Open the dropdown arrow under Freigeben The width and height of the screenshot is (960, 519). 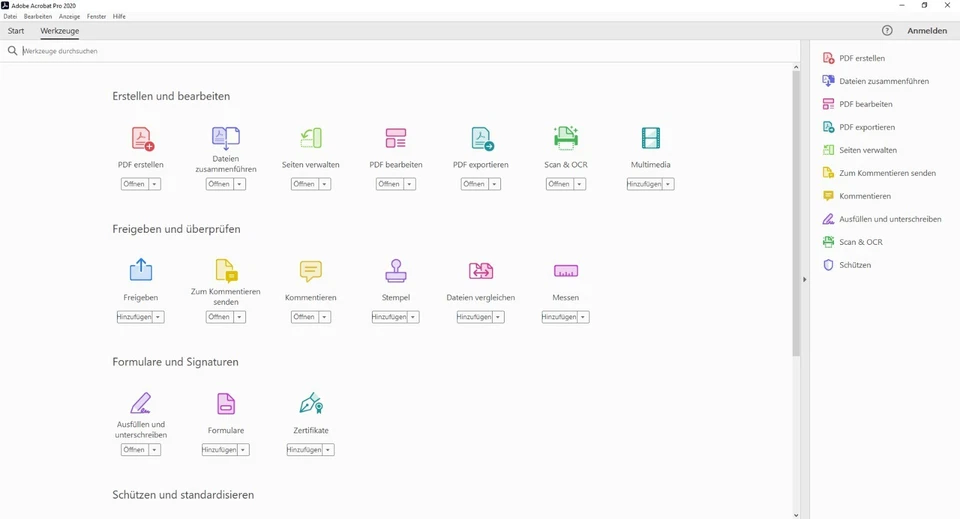(x=158, y=317)
